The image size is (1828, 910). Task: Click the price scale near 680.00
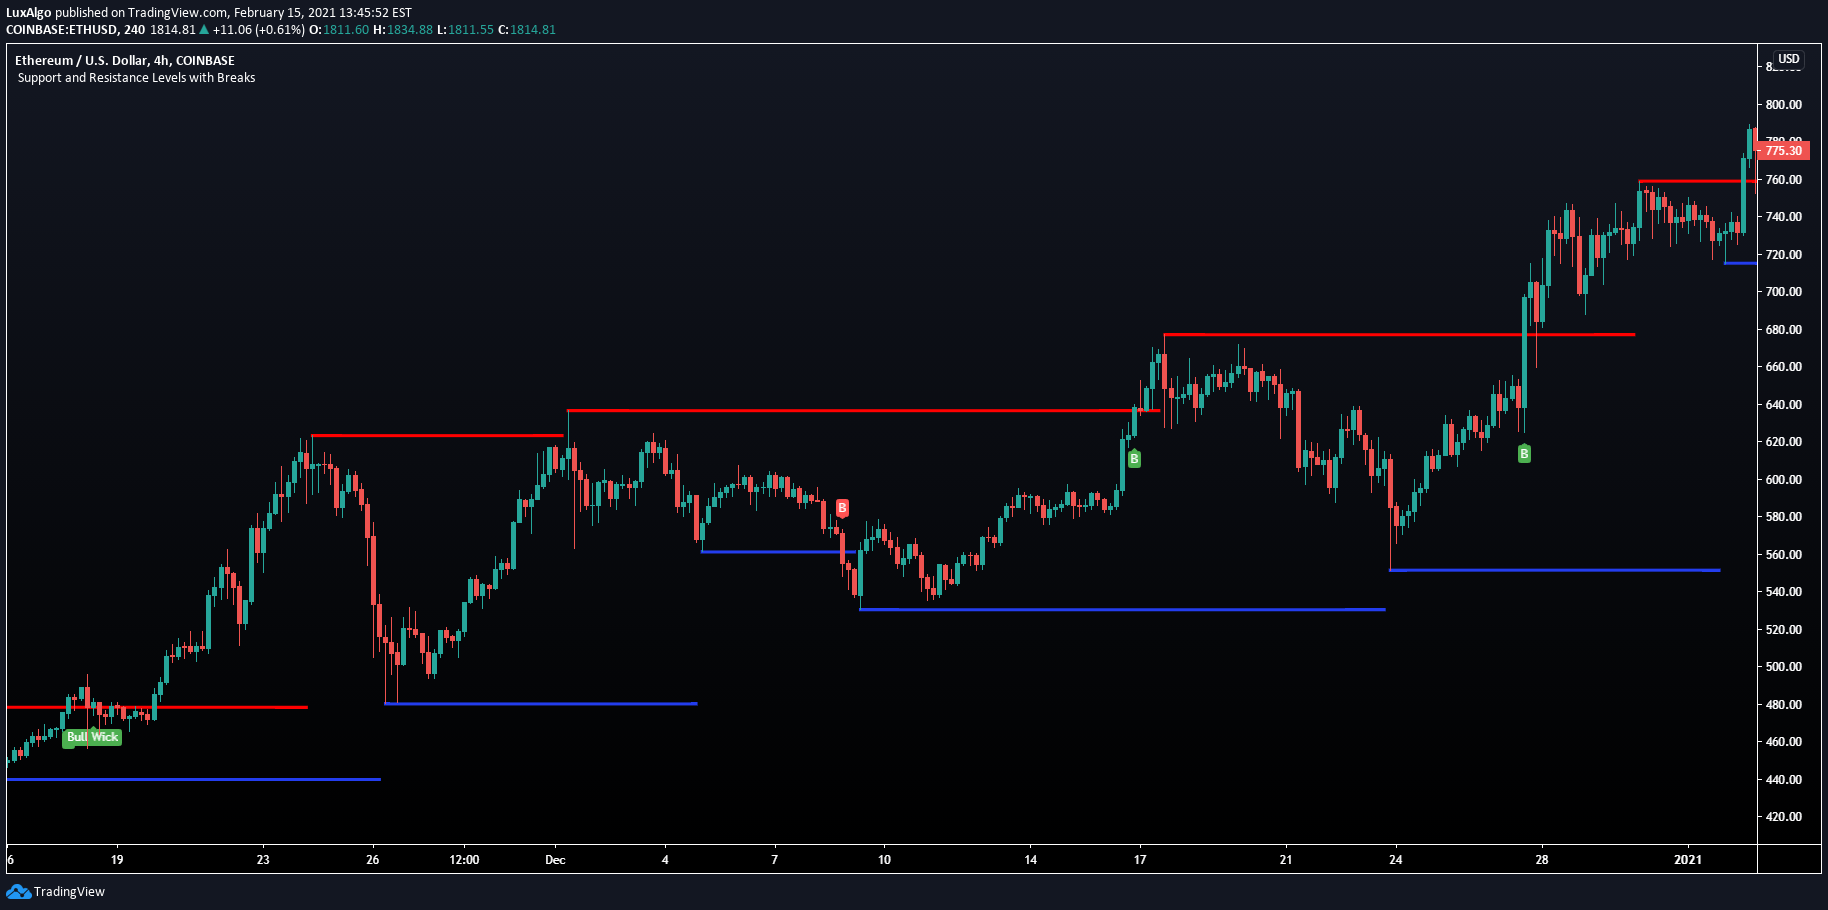click(1782, 329)
